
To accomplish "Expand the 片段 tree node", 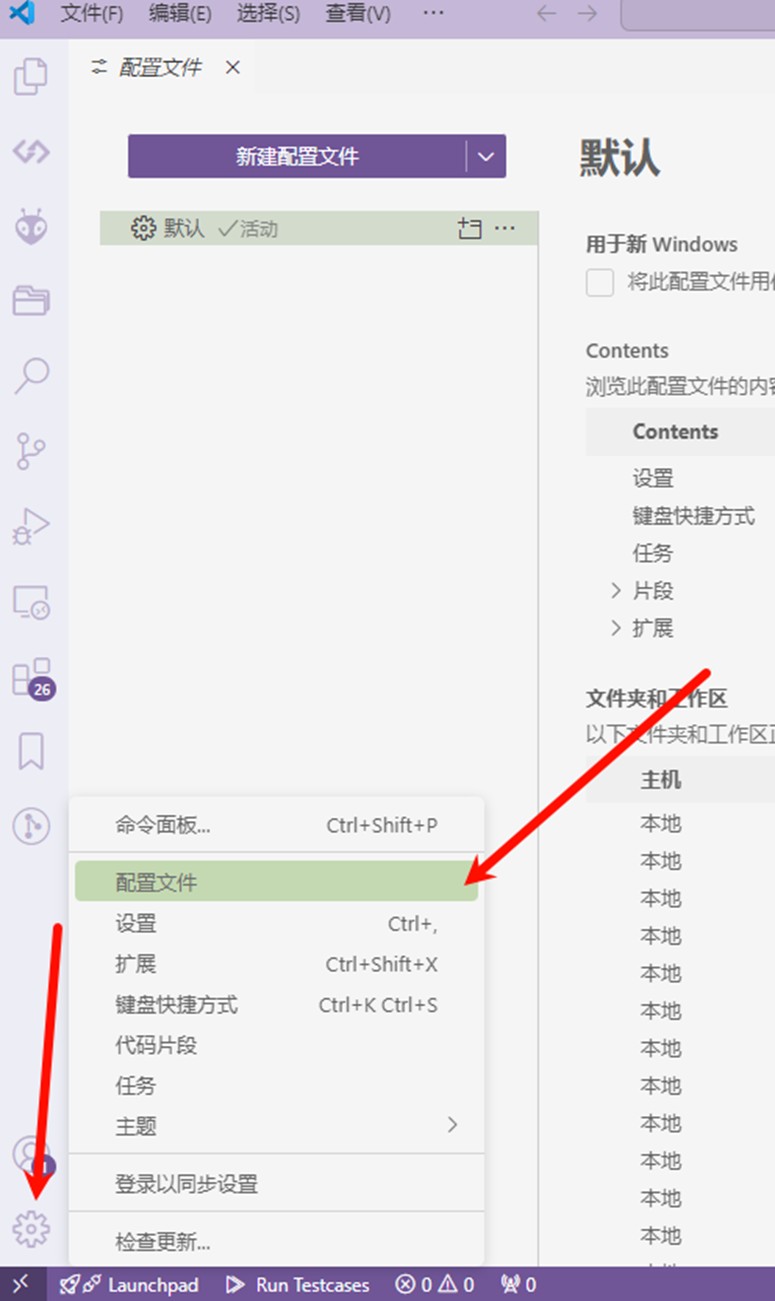I will coord(616,591).
